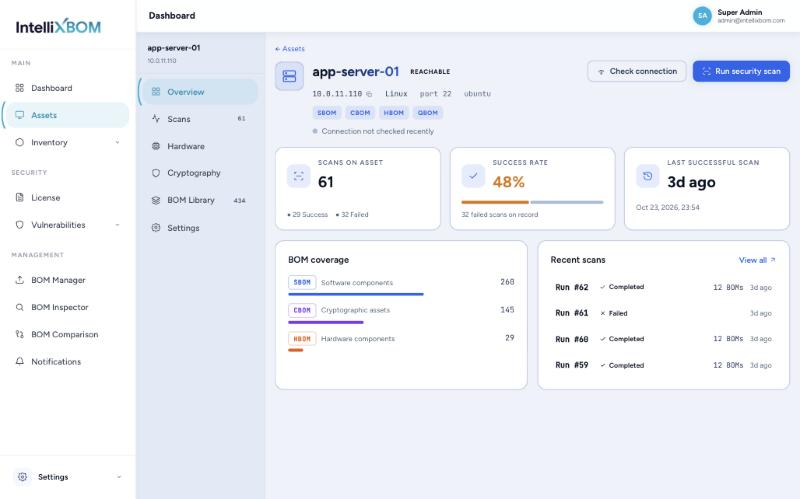Screen dimensions: 800x499
Task: Click the HBOM badge in BOM coverage
Action: coord(302,338)
